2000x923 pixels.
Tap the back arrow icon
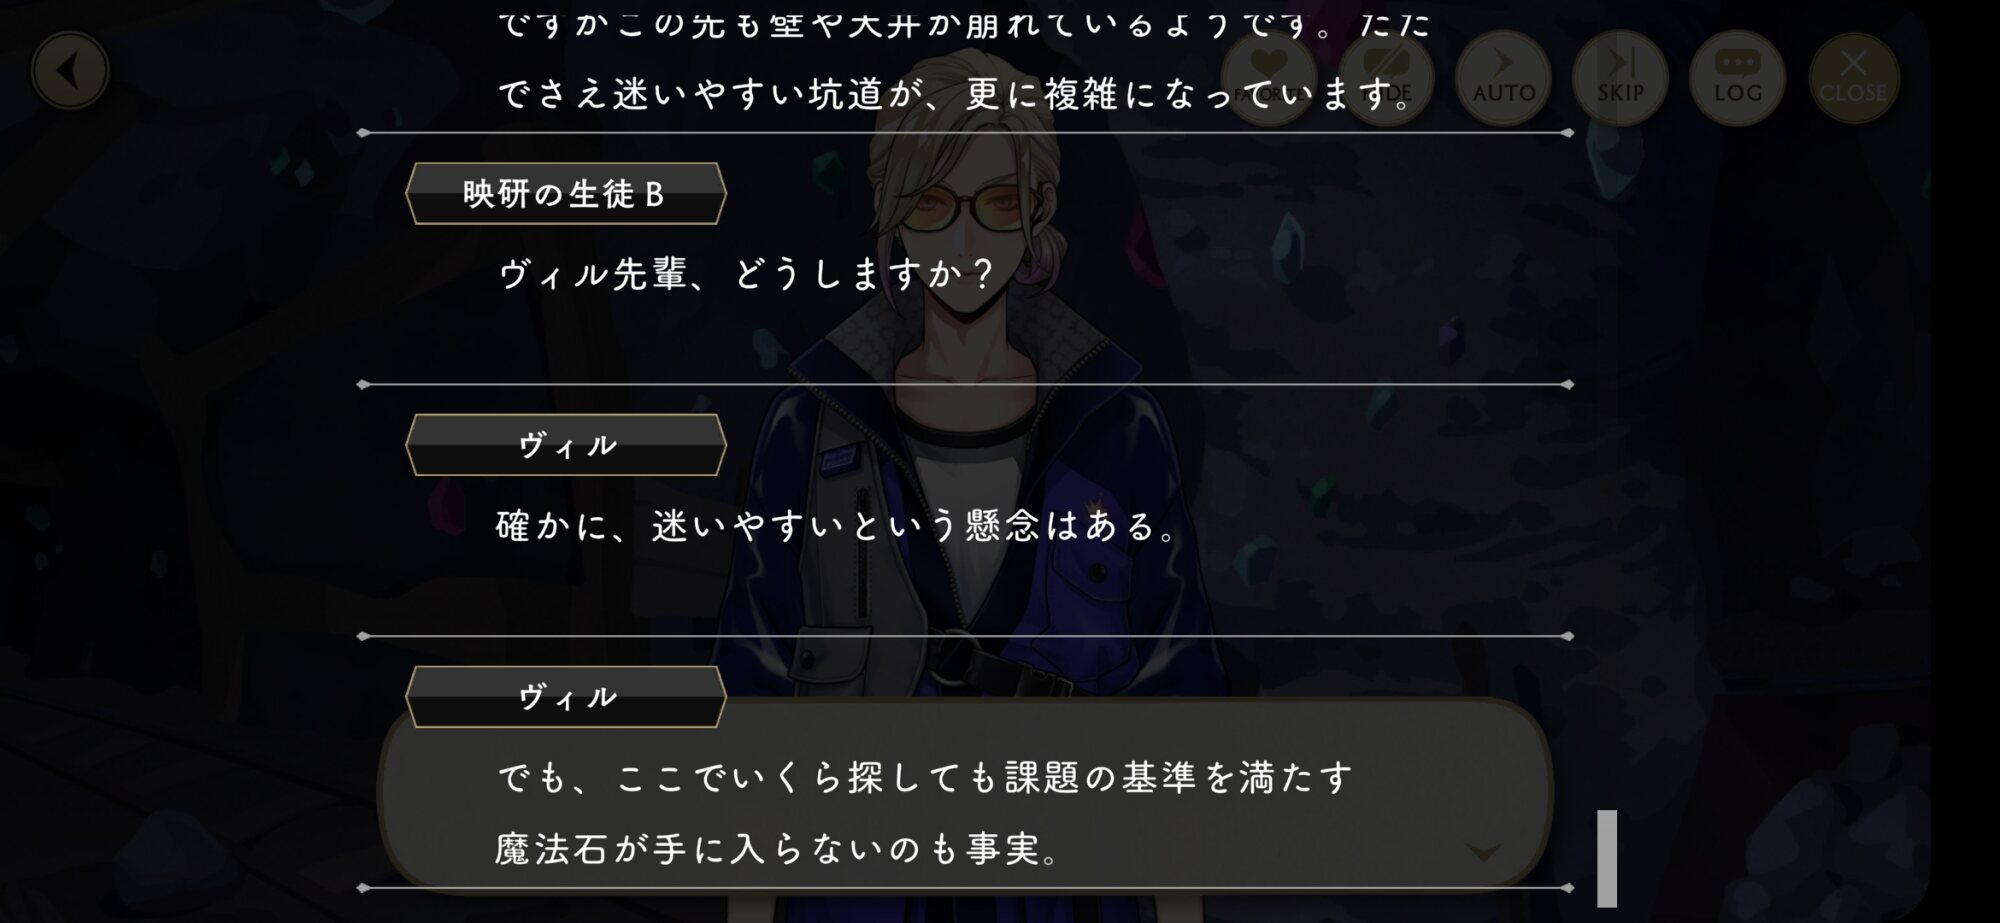coord(69,71)
